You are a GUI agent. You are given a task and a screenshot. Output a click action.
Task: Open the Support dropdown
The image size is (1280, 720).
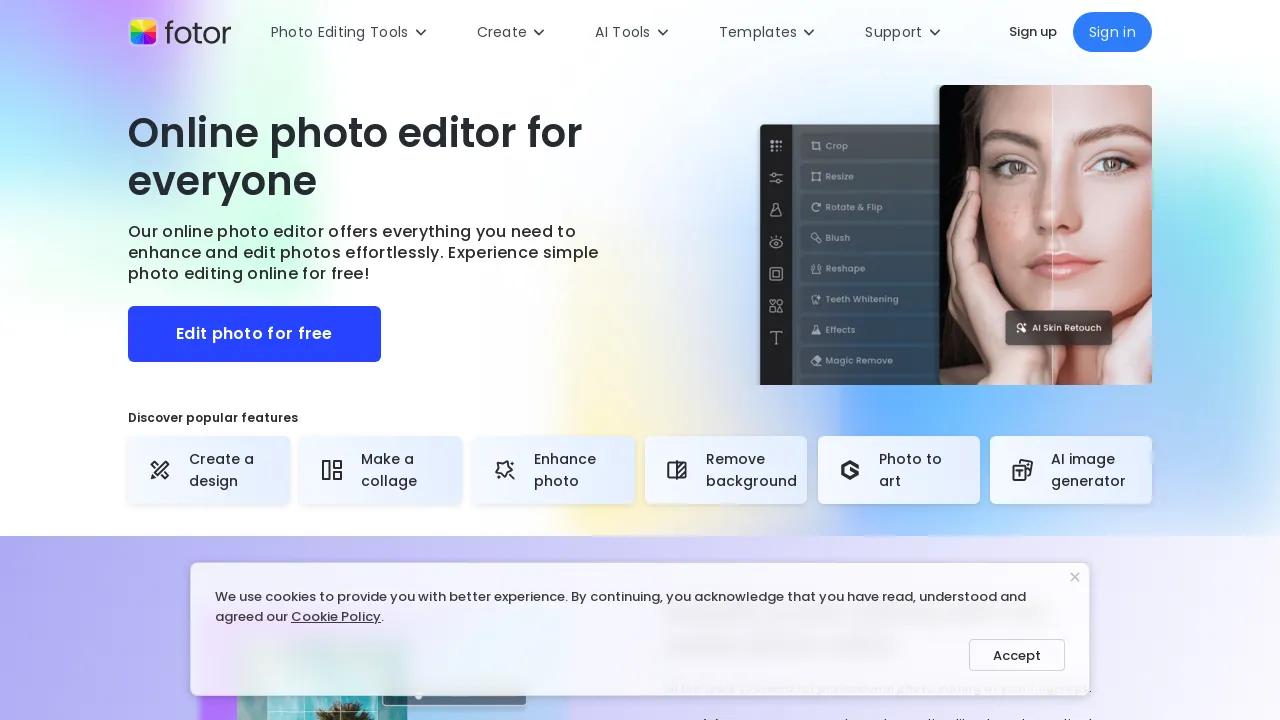(903, 32)
